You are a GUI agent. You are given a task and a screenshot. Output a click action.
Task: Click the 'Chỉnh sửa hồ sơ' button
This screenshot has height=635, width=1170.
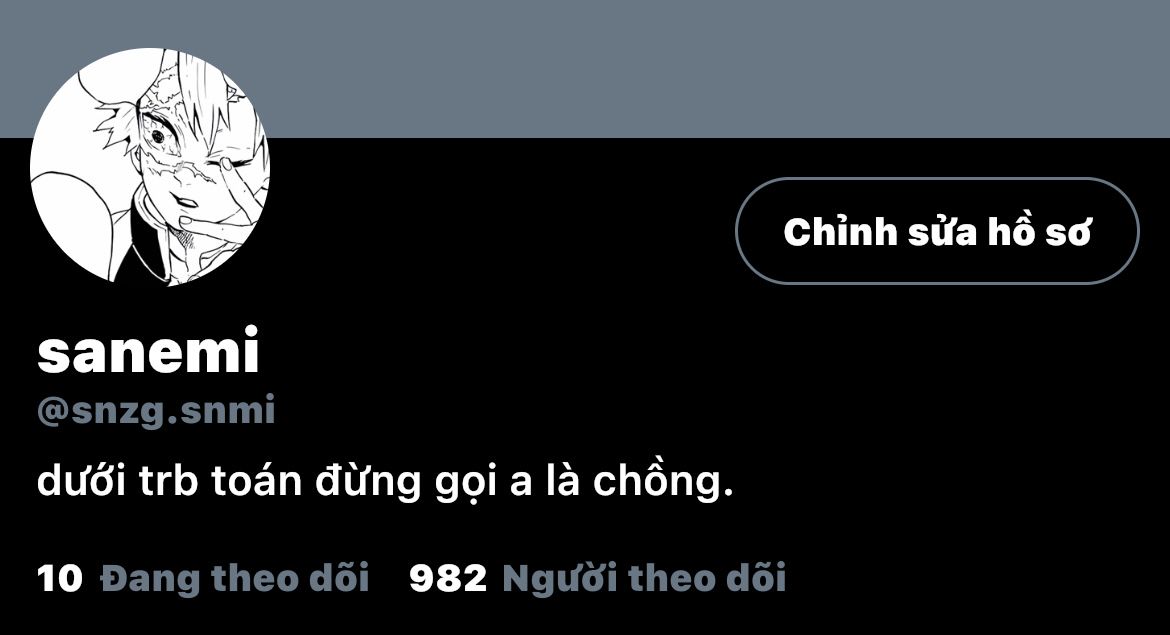click(x=937, y=231)
